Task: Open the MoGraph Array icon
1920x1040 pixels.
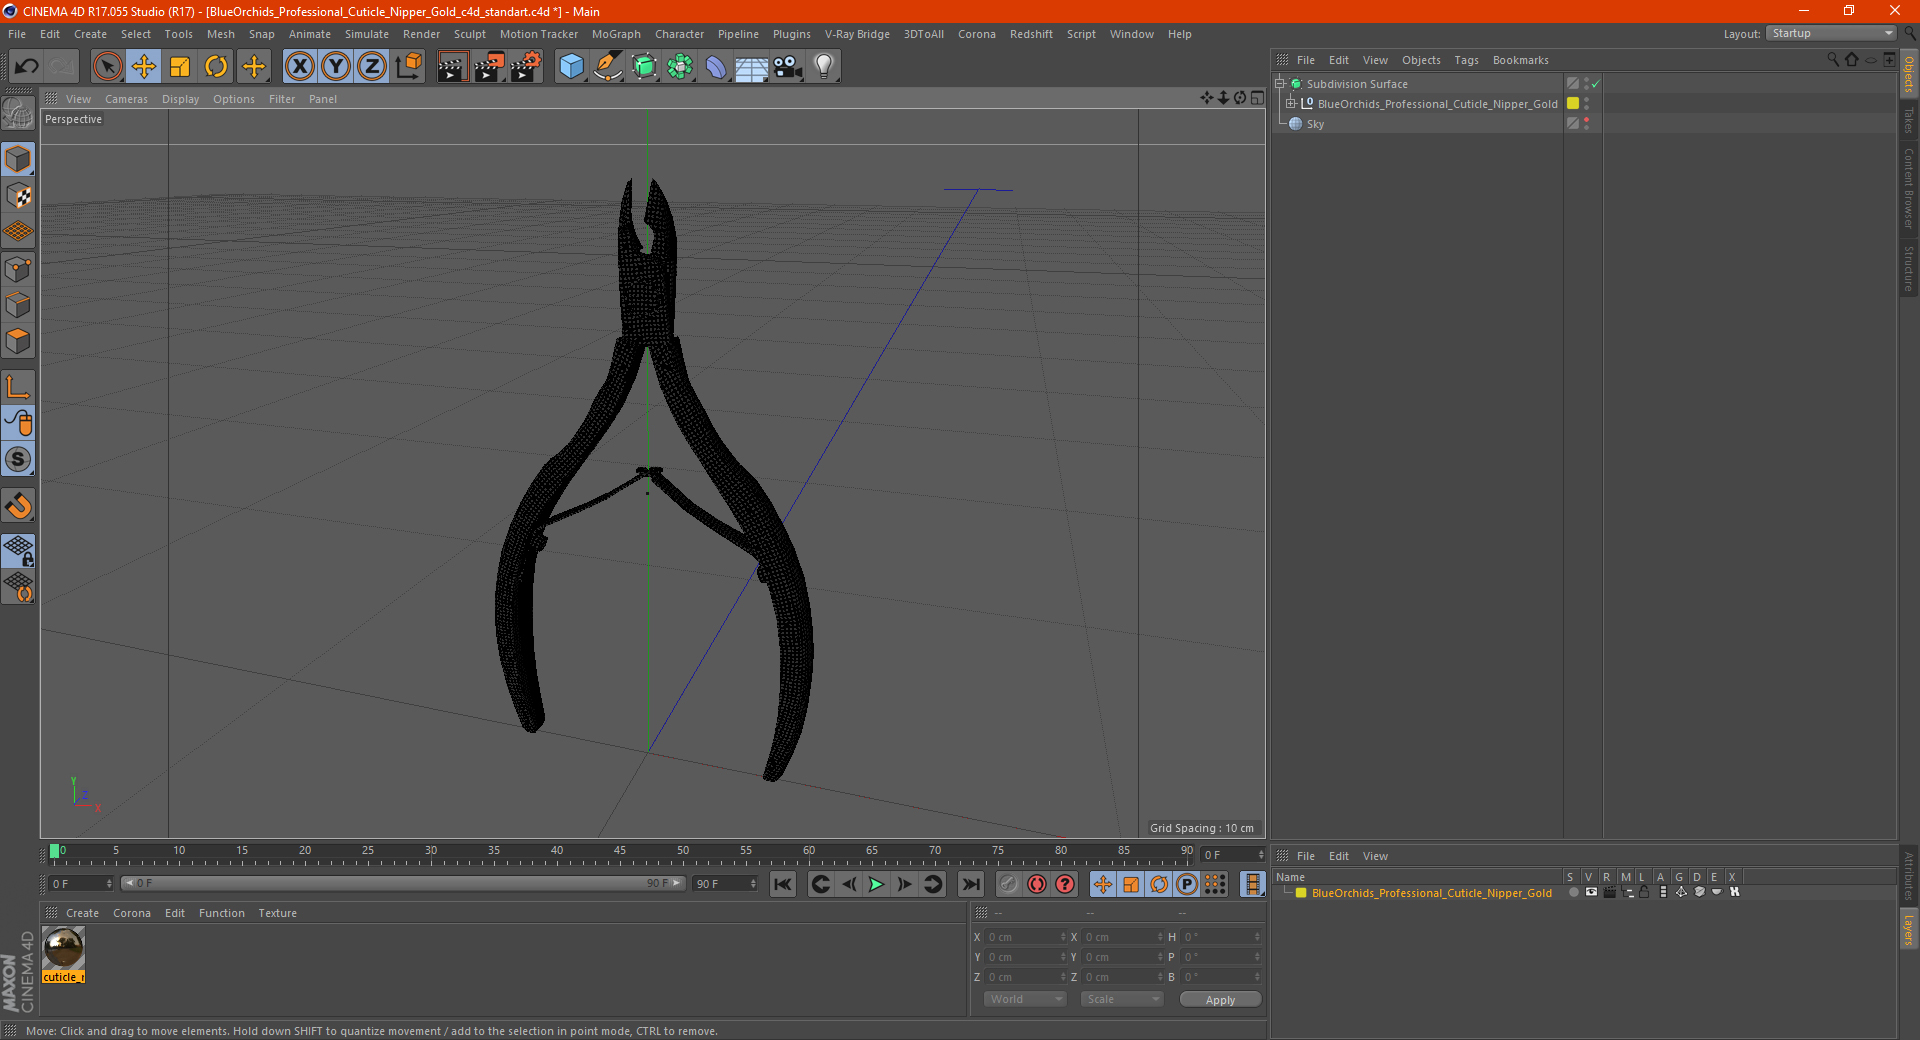Action: pyautogui.click(x=680, y=67)
